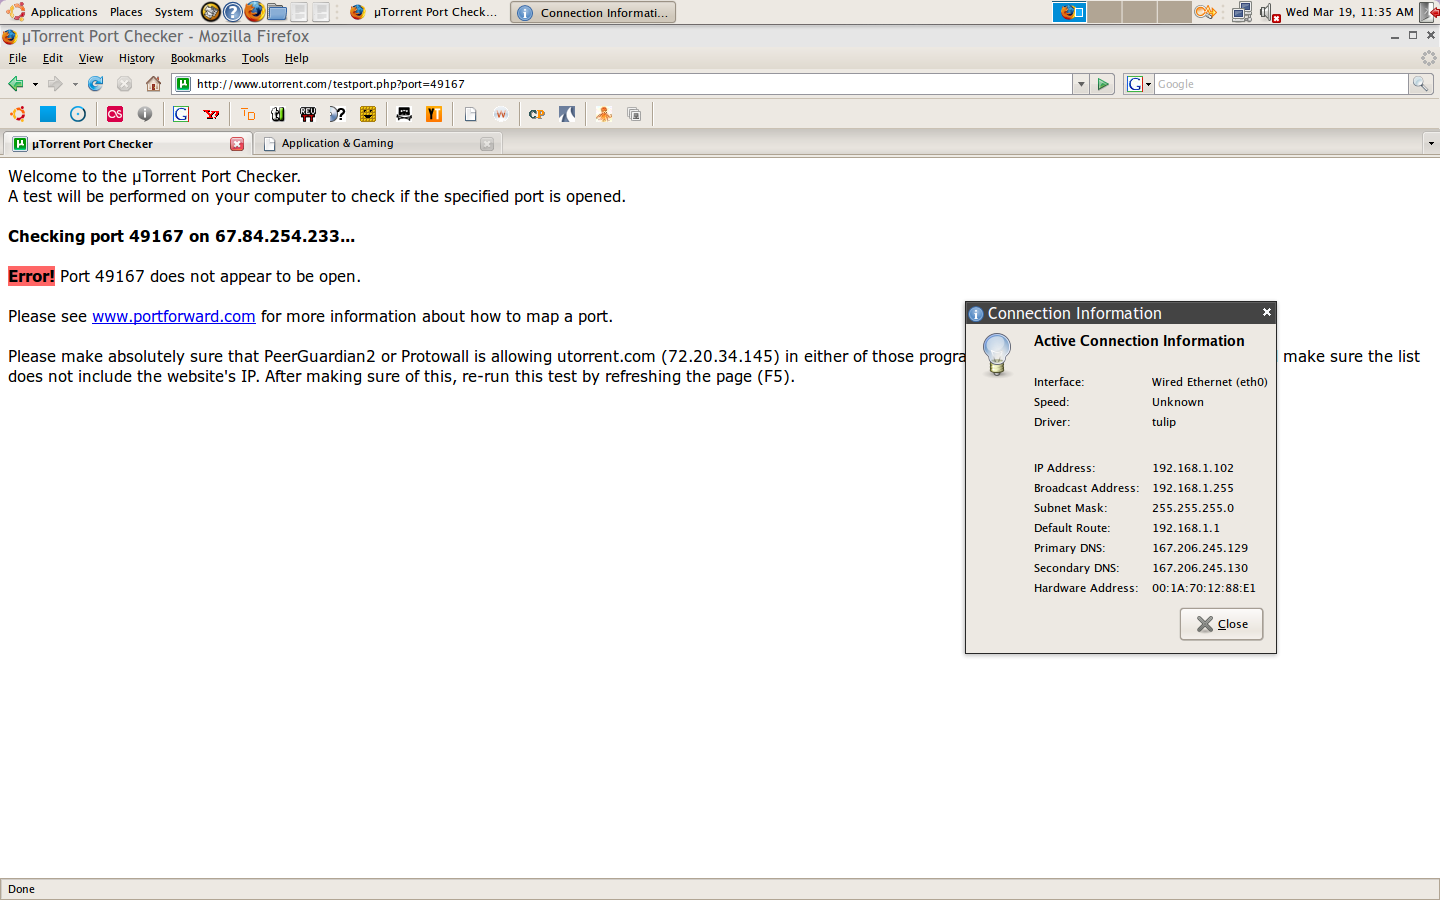Close the µTorrent Port Checker tab

237,144
